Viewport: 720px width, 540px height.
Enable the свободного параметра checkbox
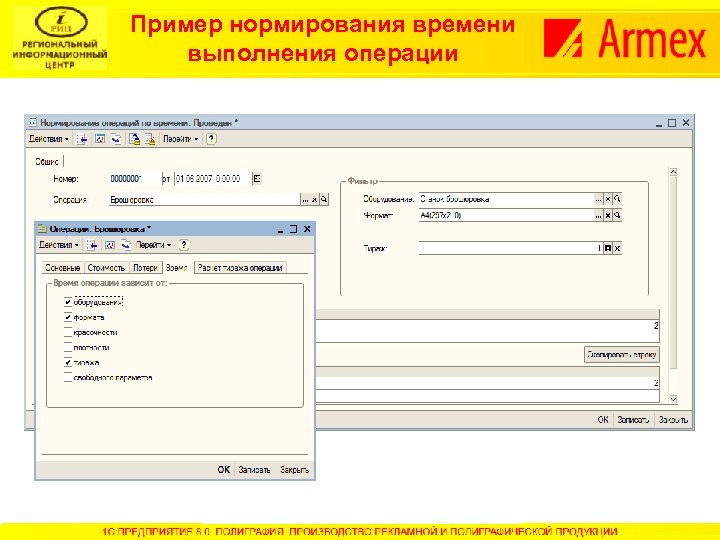(x=68, y=378)
